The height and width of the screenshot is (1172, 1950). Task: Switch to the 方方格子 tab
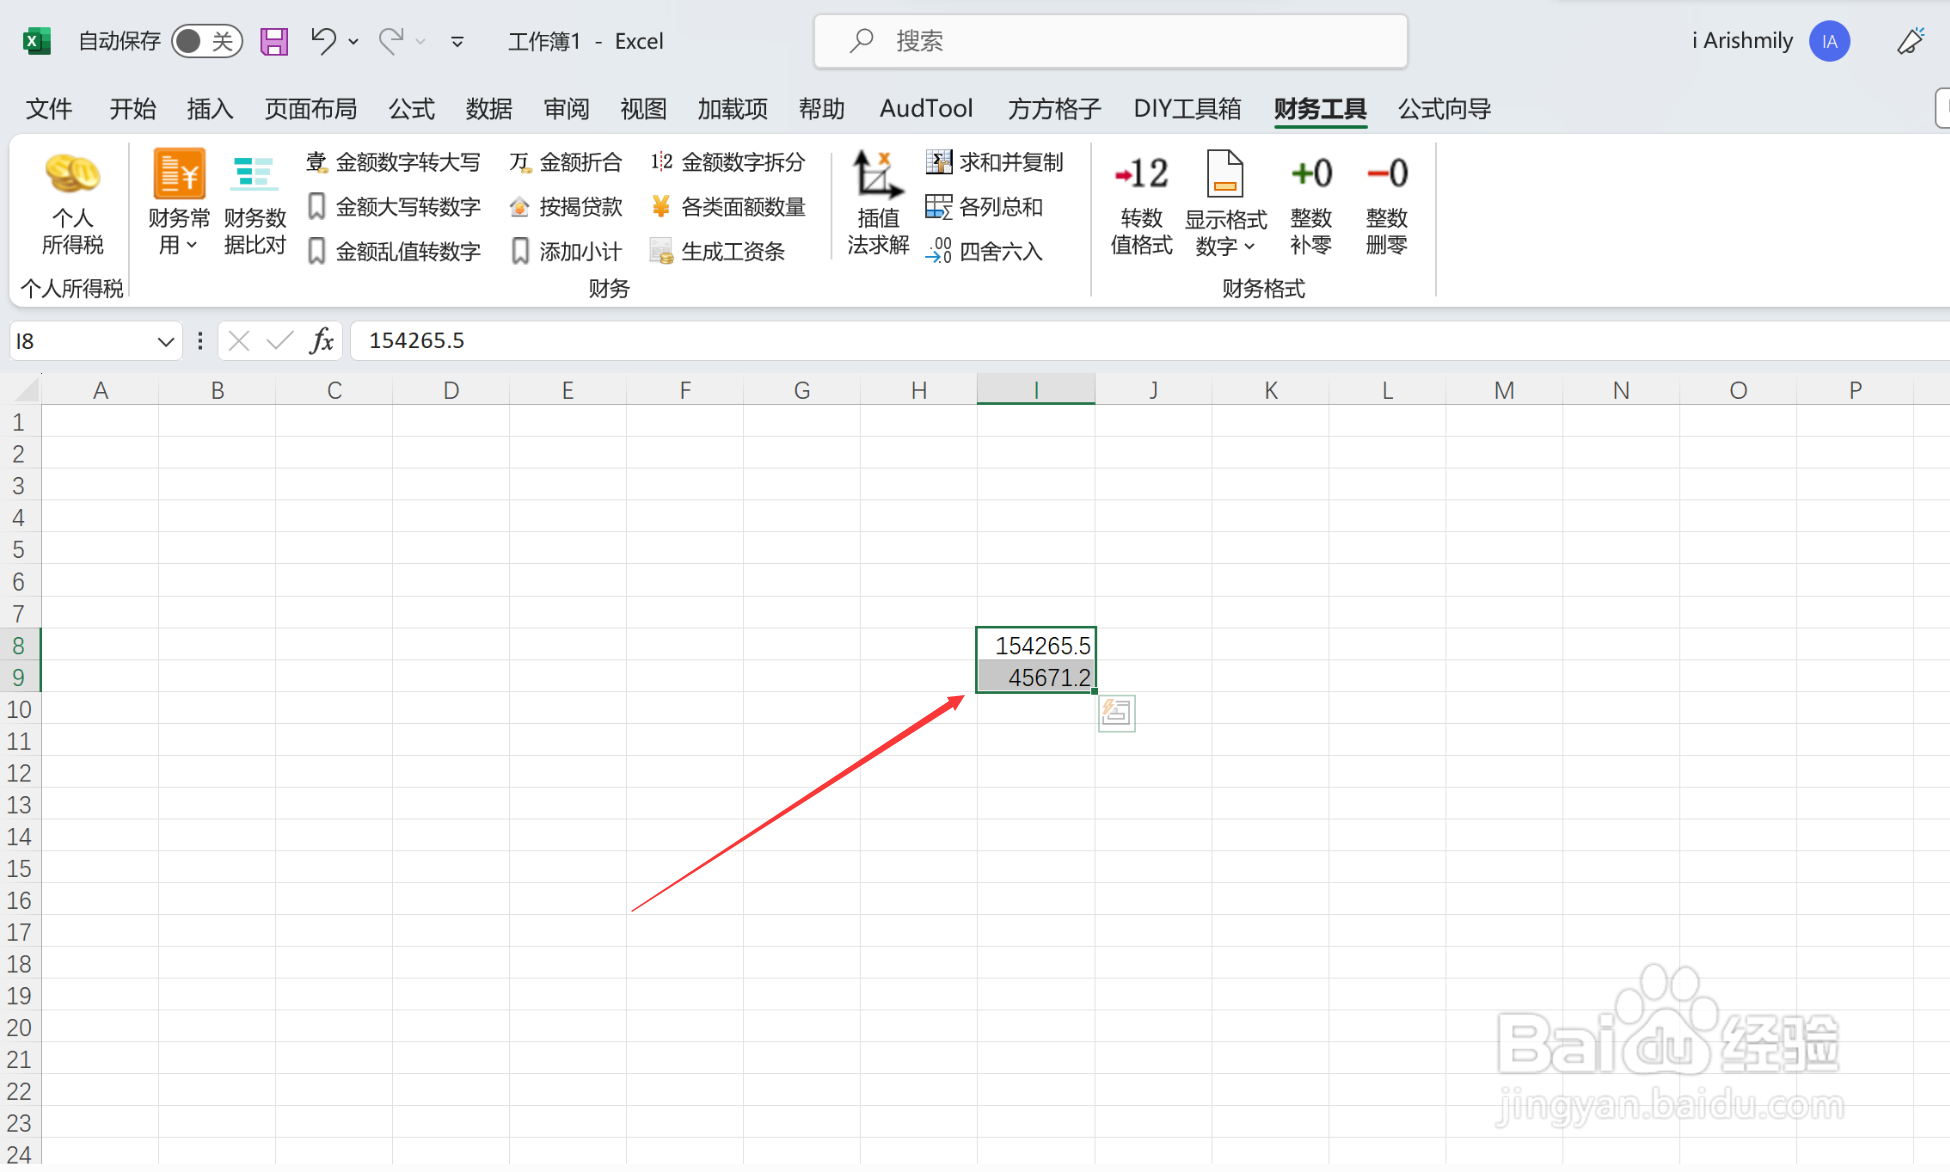(1054, 108)
